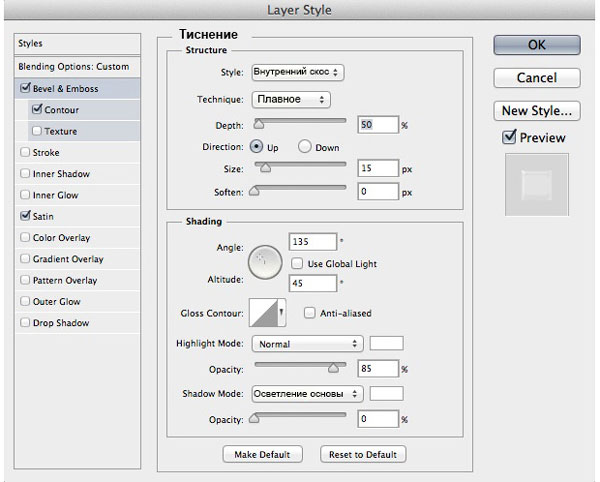Screen dimensions: 600x482
Task: Open the Gloss Contour curve thumbnail
Action: click(263, 313)
